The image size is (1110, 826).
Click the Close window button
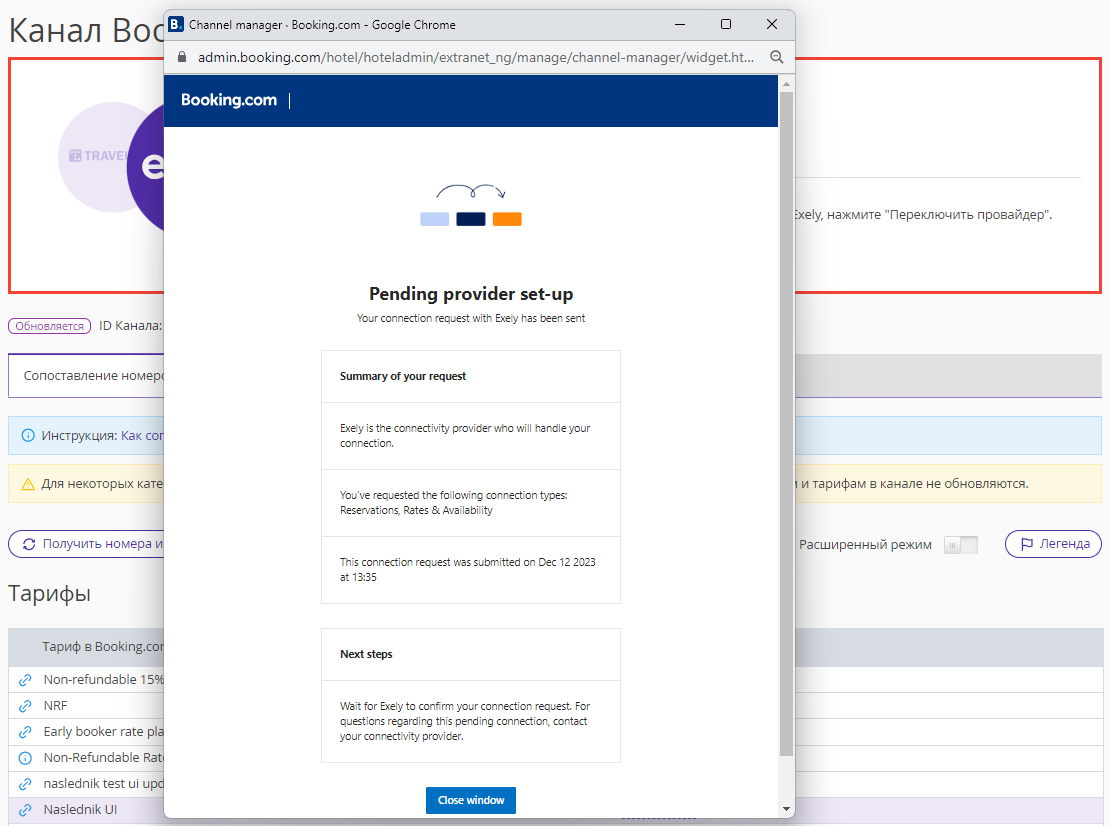[471, 800]
